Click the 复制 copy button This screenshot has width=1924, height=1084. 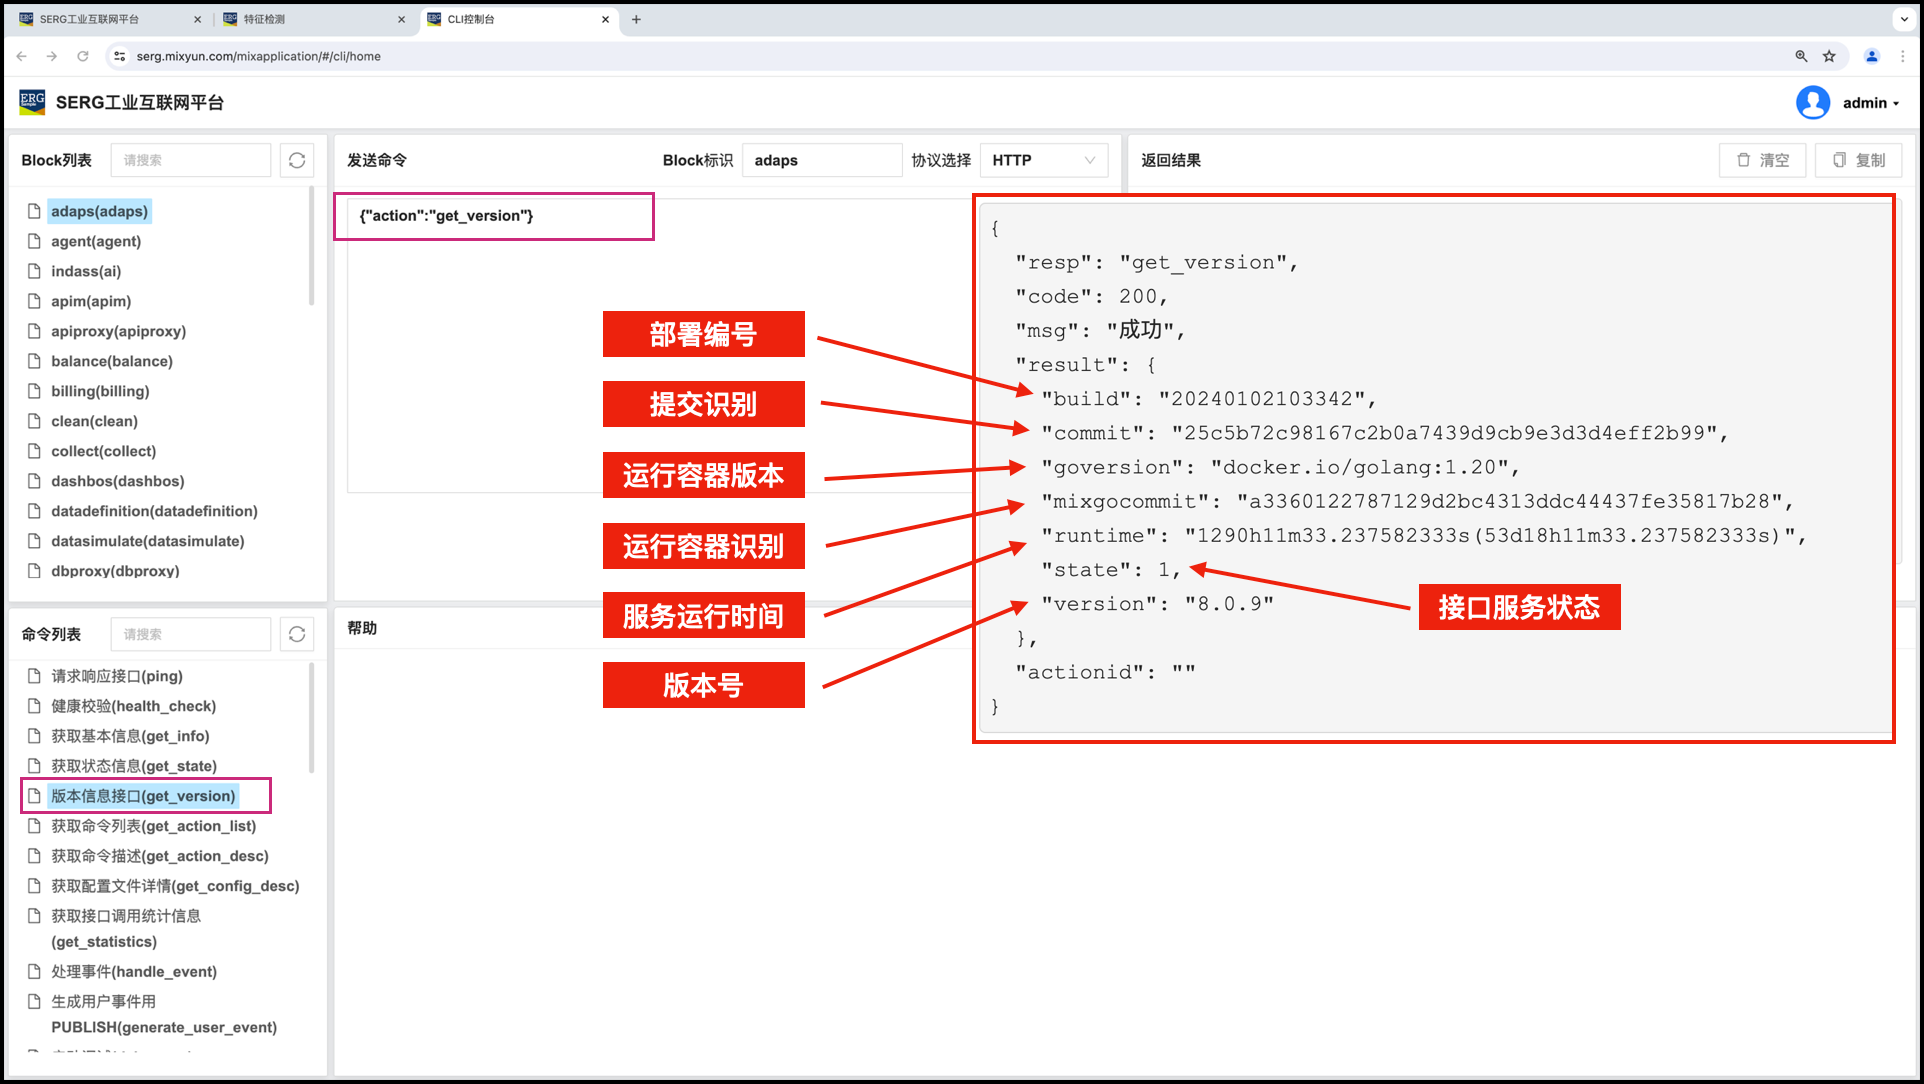(x=1859, y=160)
